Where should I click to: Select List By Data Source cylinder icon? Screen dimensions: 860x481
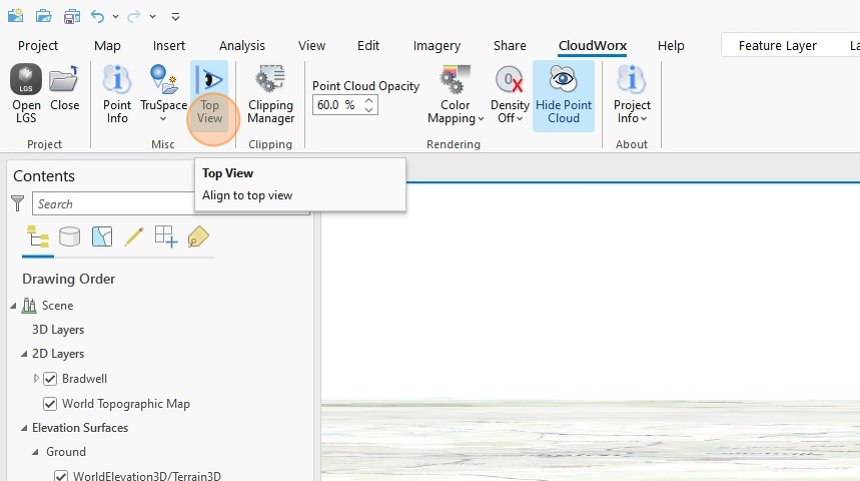70,237
